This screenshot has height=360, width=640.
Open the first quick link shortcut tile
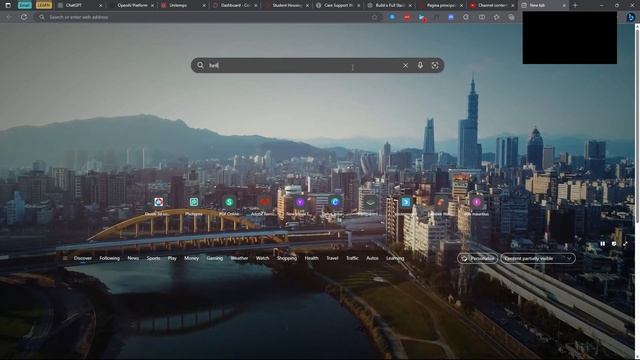159,202
